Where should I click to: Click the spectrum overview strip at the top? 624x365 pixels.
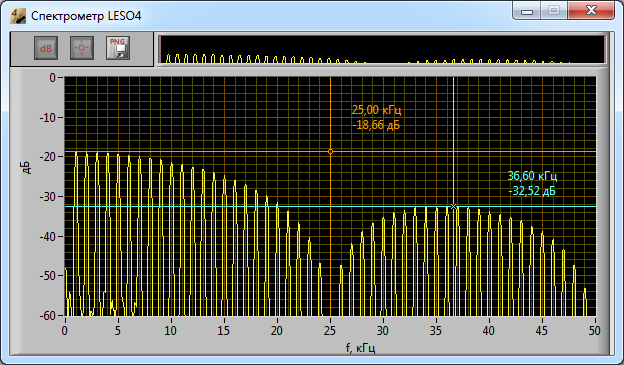[382, 49]
